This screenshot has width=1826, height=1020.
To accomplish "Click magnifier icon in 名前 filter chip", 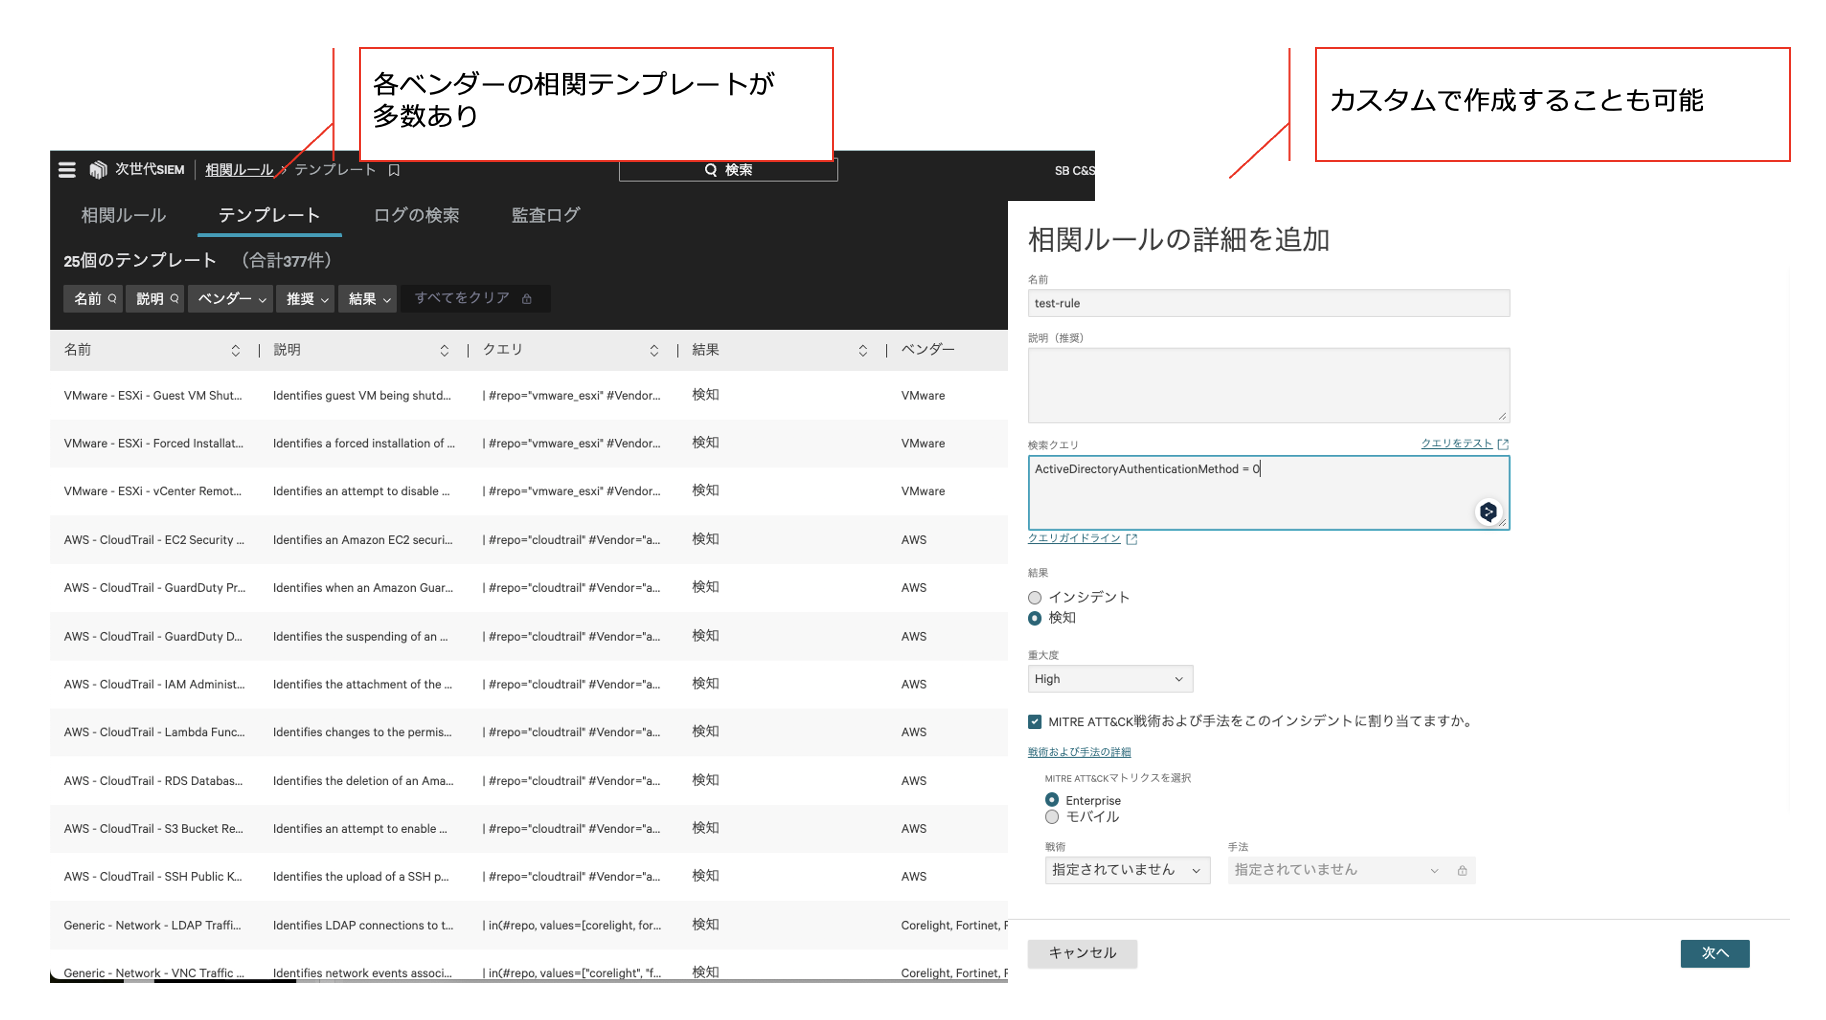I will tap(112, 298).
